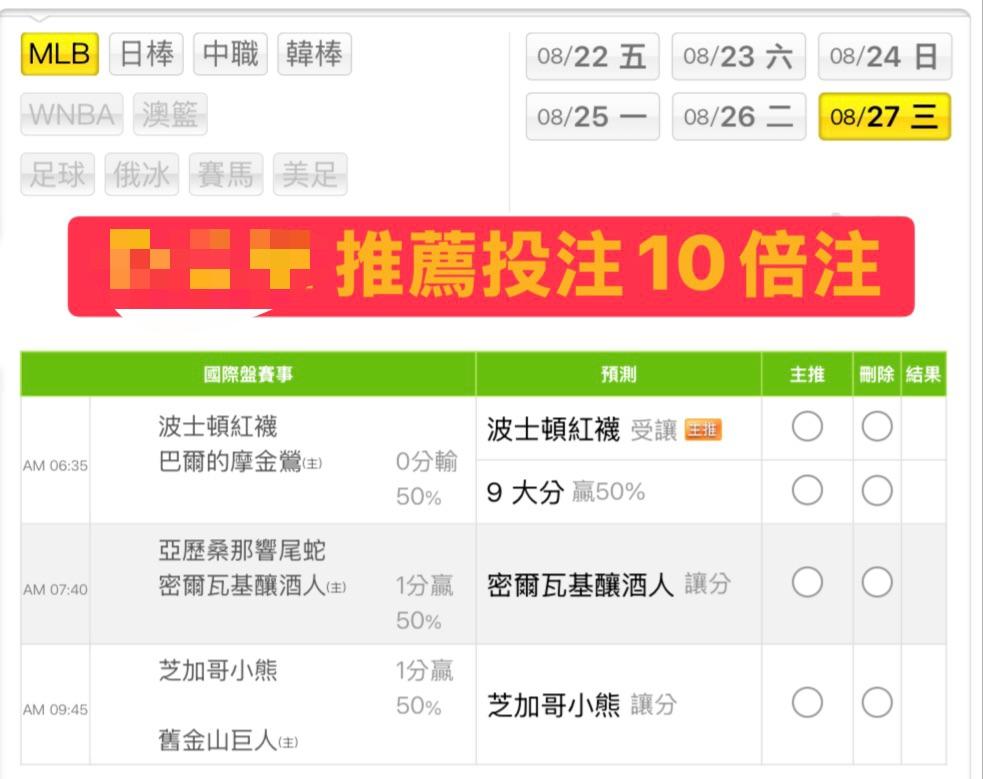Choose the 08/26 二 date button
Screen dimensions: 983x779
739,117
